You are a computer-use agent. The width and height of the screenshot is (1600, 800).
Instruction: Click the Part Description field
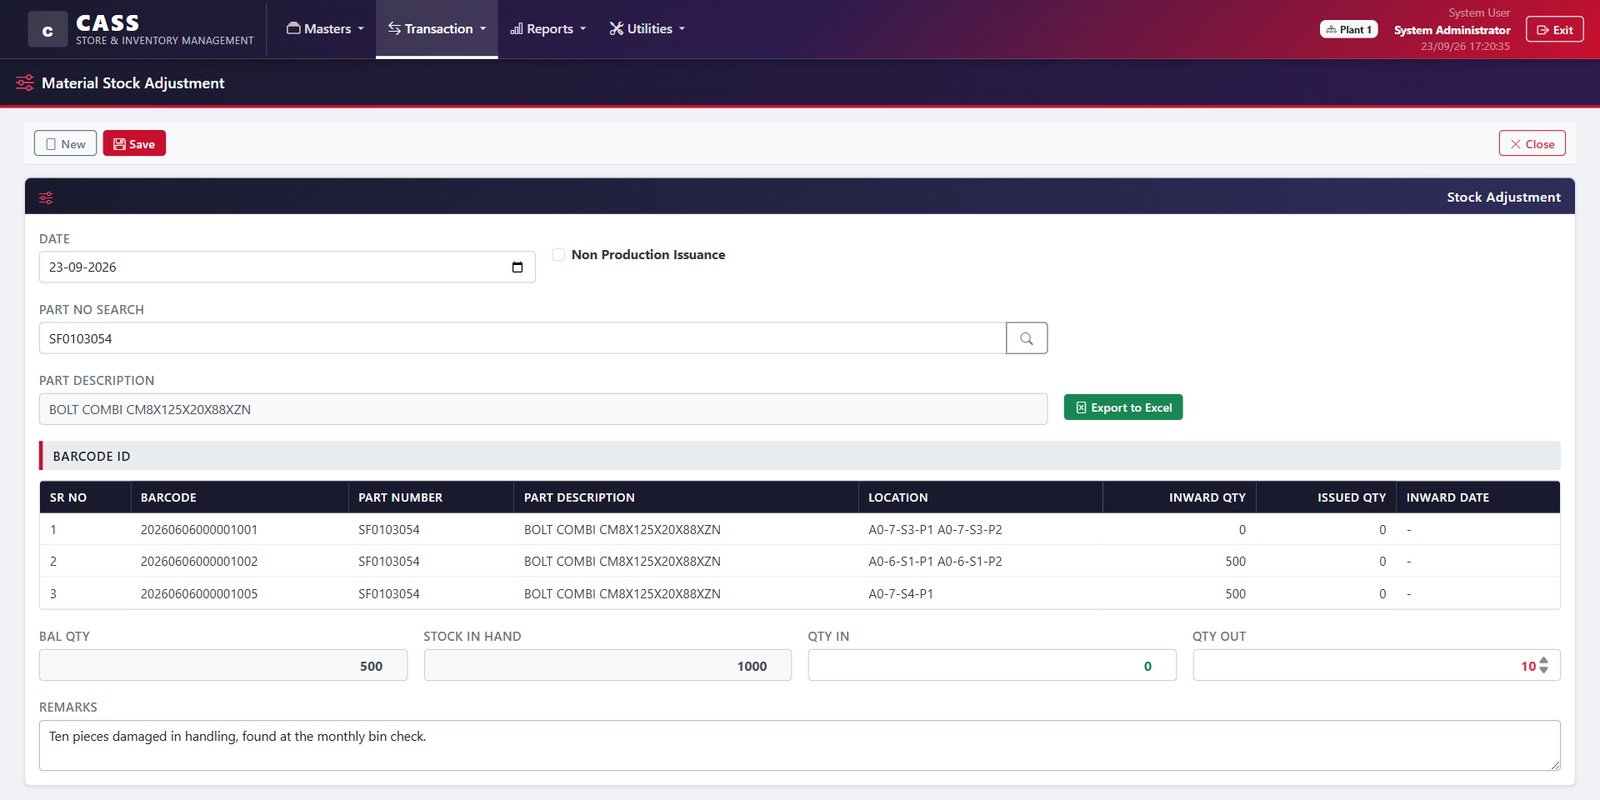coord(543,409)
